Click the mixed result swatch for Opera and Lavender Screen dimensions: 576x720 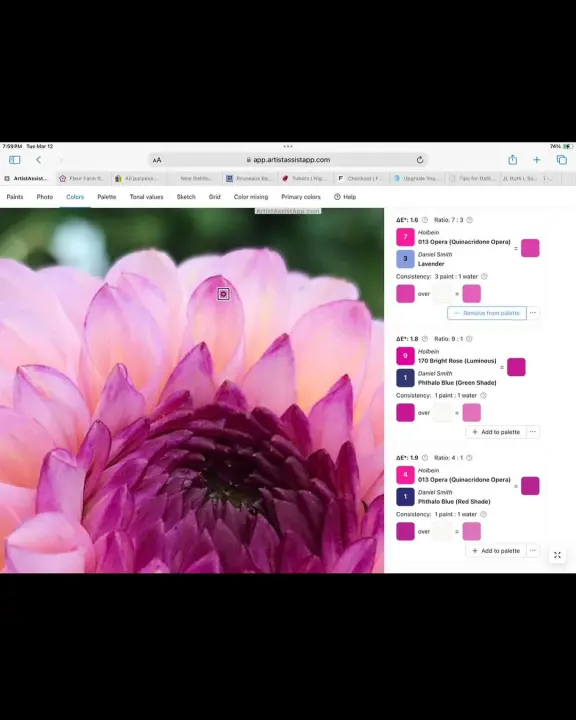point(530,248)
